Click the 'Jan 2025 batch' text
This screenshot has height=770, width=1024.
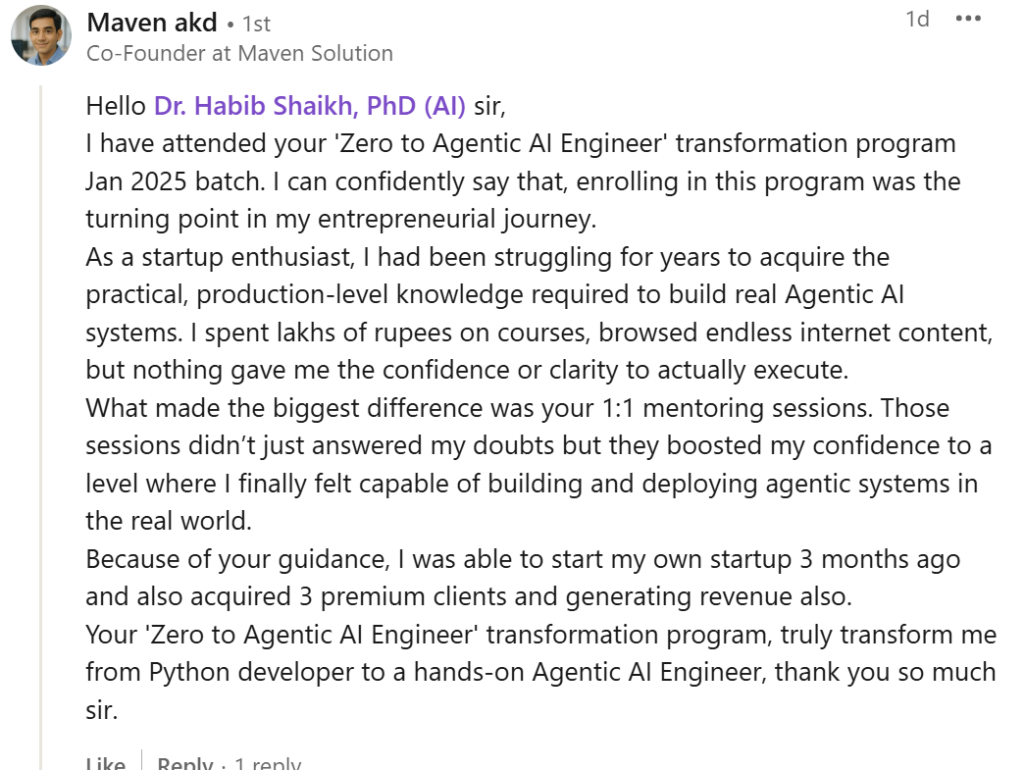coord(159,182)
